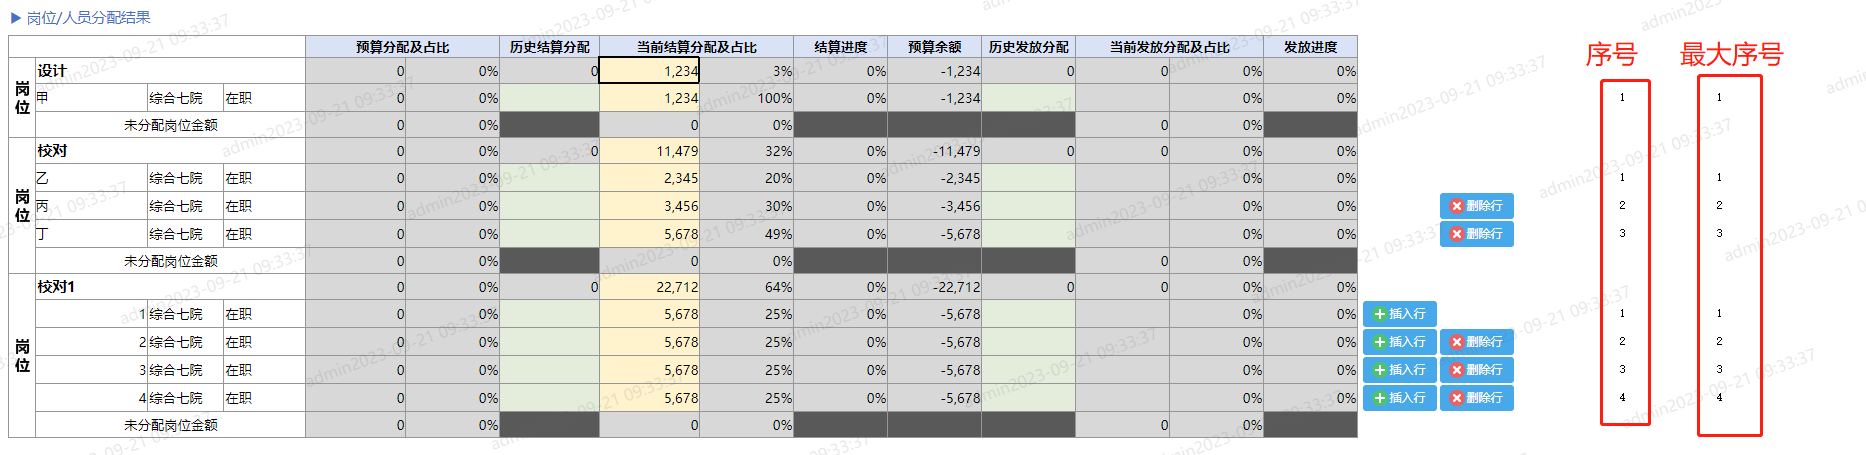The height and width of the screenshot is (455, 1866).
Task: Select the 校对1 total cell 22,712
Action: (649, 287)
